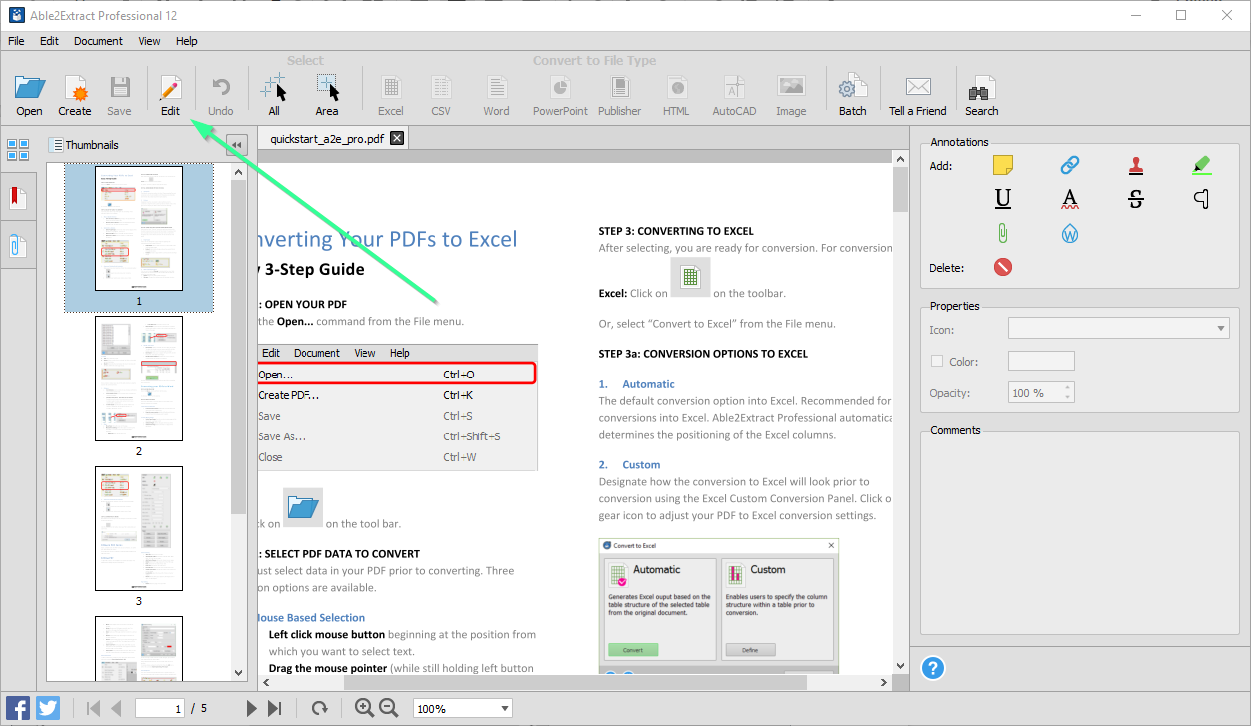The width and height of the screenshot is (1251, 726).
Task: Click the Color swatch box in Properties
Action: pyautogui.click(x=1041, y=362)
